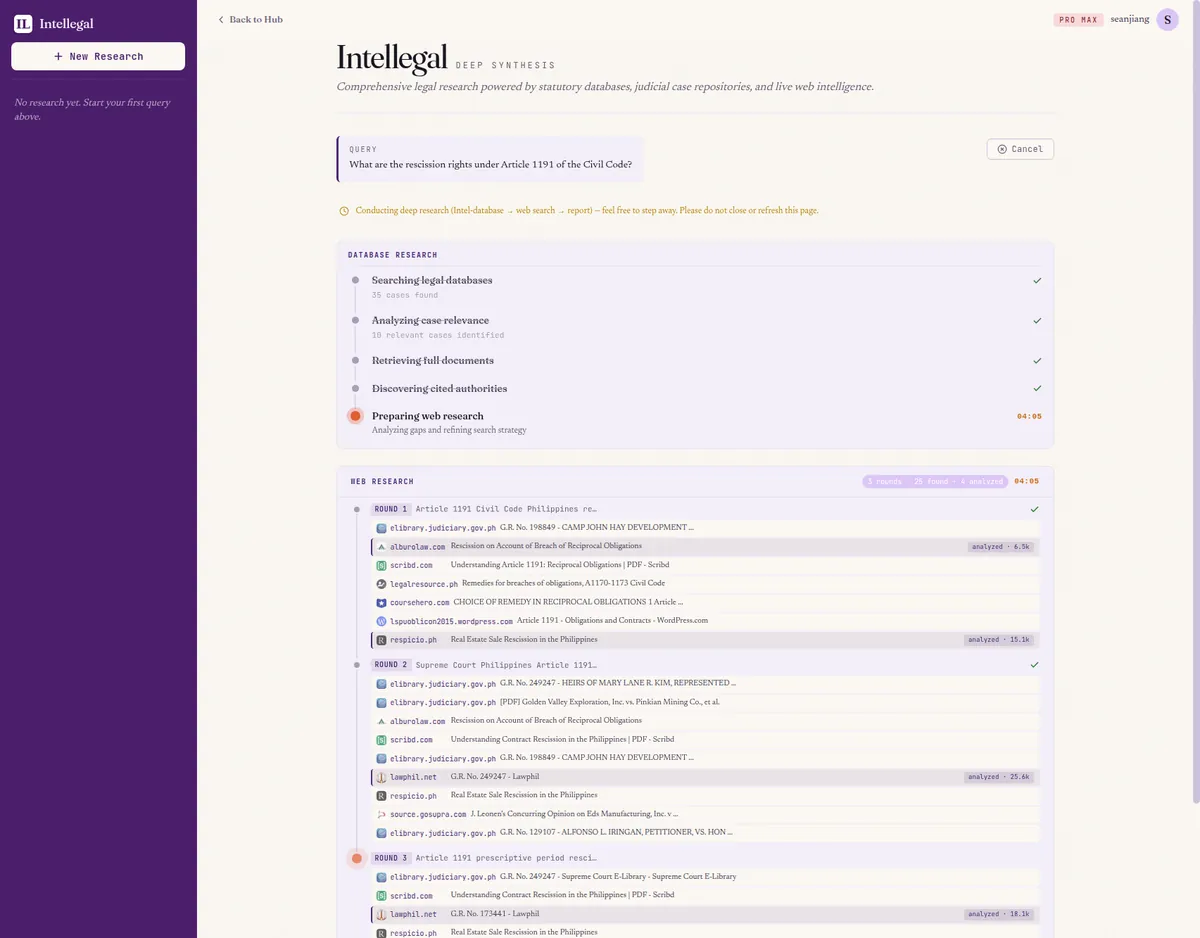Open Round 1 elibrary CAMP JOHN HAY result
1200x938 pixels.
[x=706, y=527]
